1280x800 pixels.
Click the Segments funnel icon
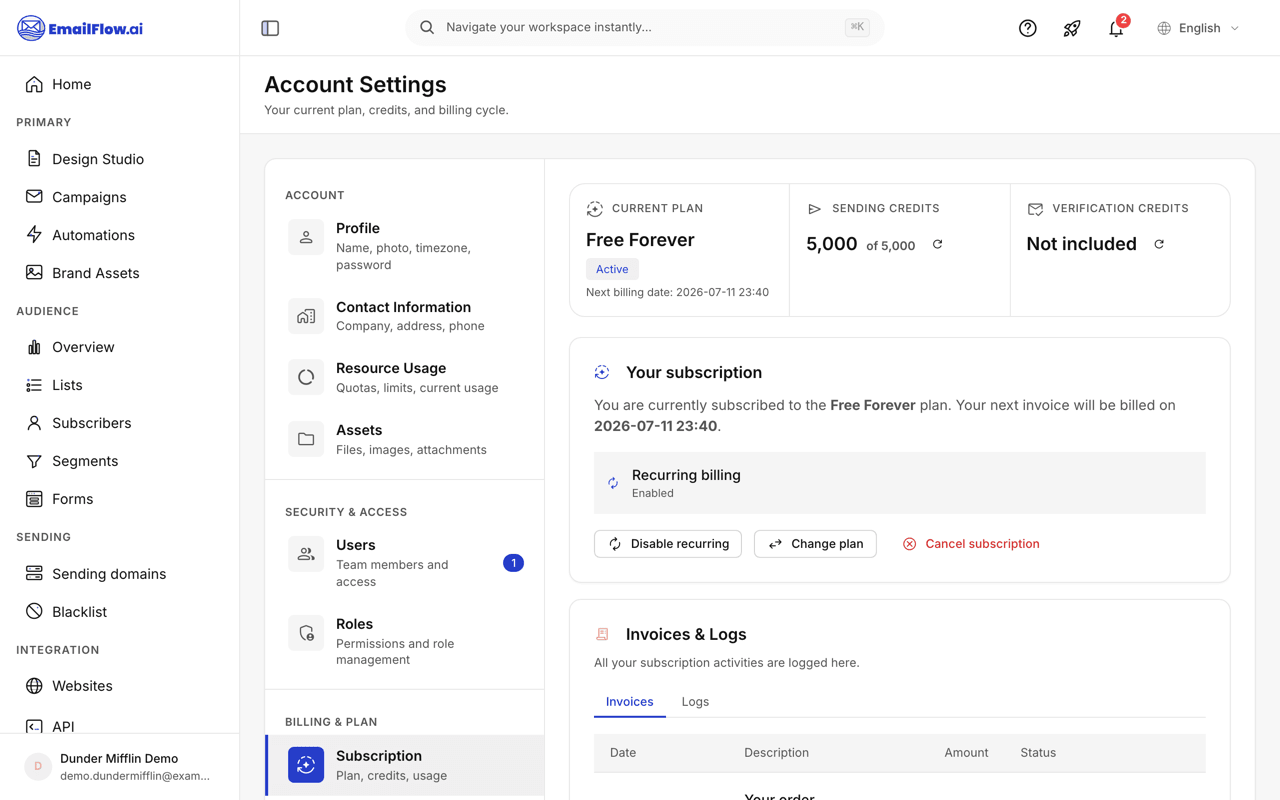[34, 461]
